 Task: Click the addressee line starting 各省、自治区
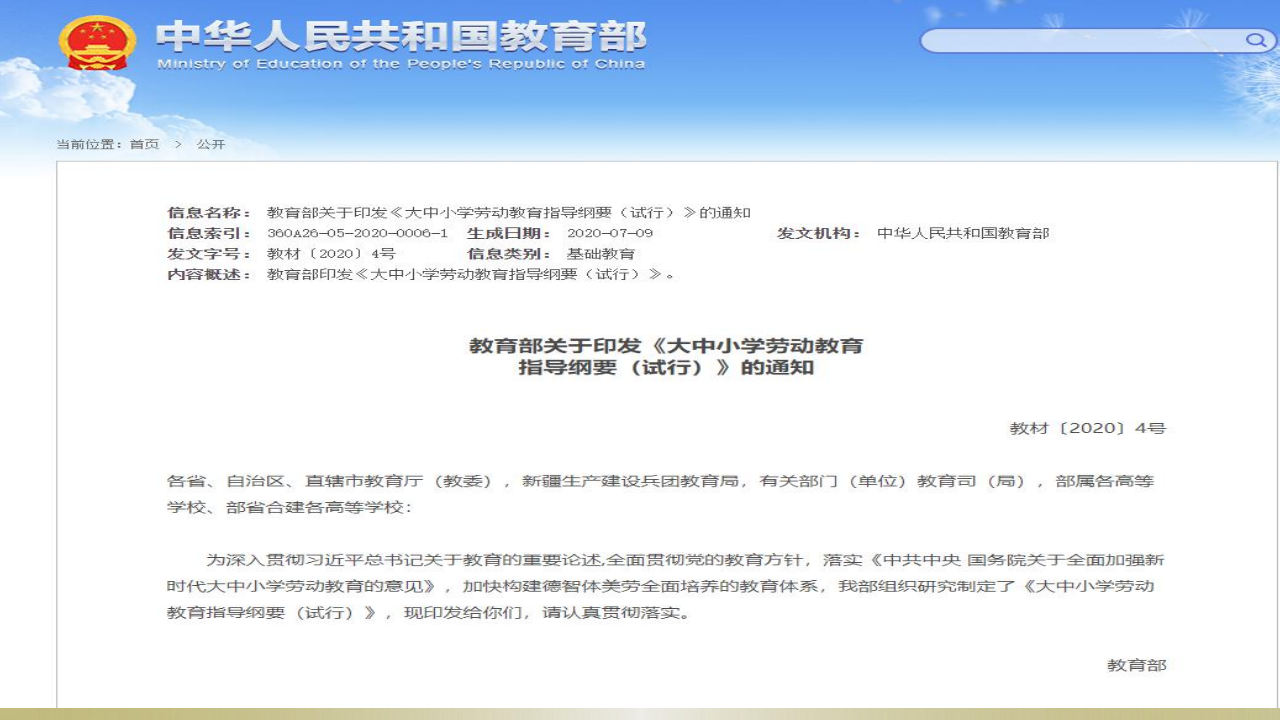pos(660,482)
